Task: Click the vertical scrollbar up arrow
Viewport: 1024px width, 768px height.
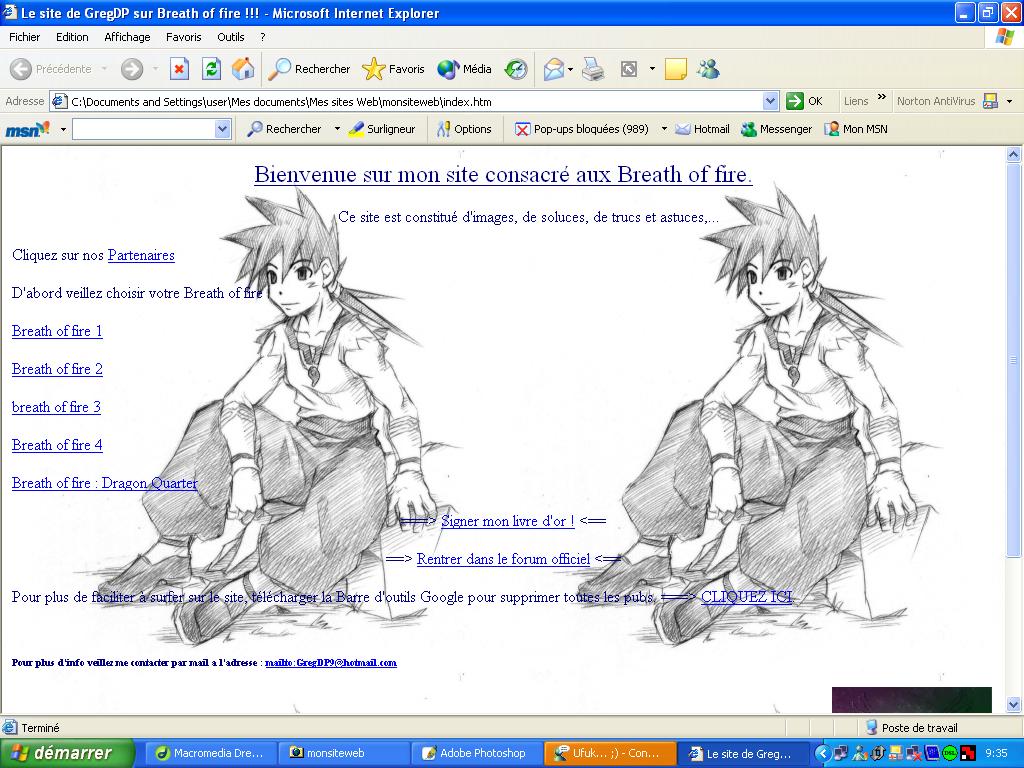Action: pyautogui.click(x=1014, y=155)
